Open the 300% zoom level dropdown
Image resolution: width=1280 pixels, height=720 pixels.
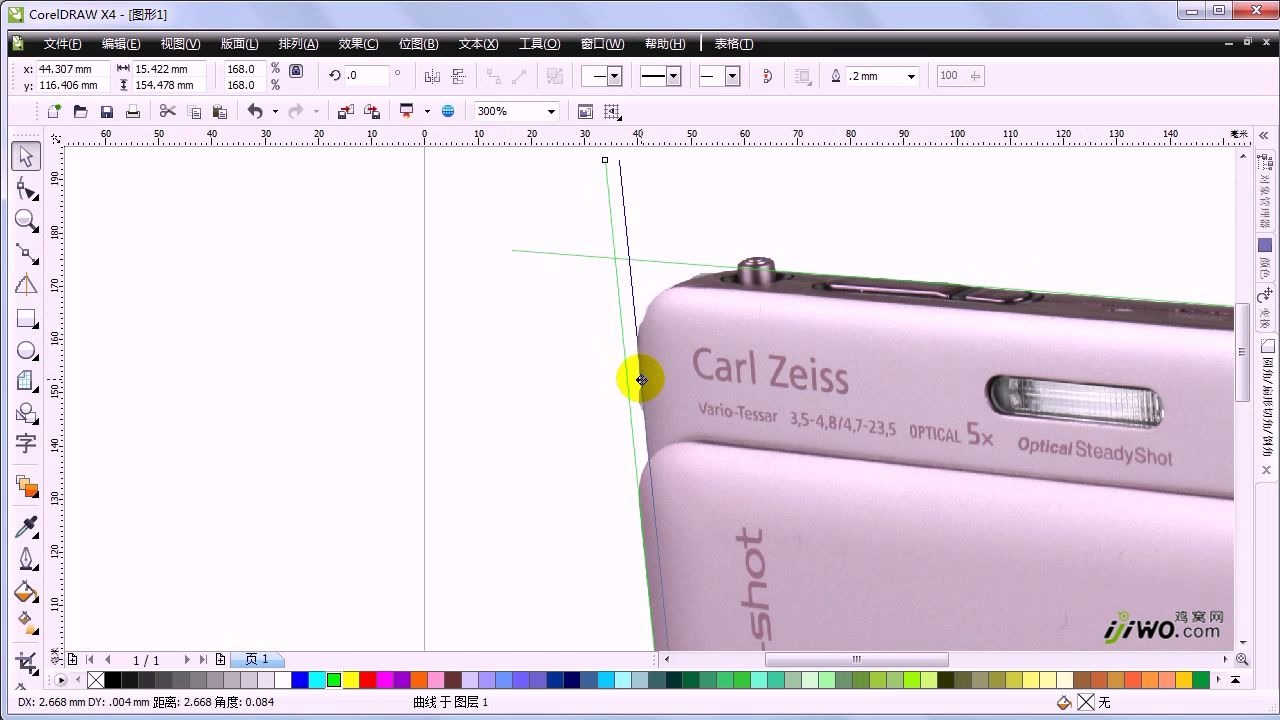pos(550,111)
